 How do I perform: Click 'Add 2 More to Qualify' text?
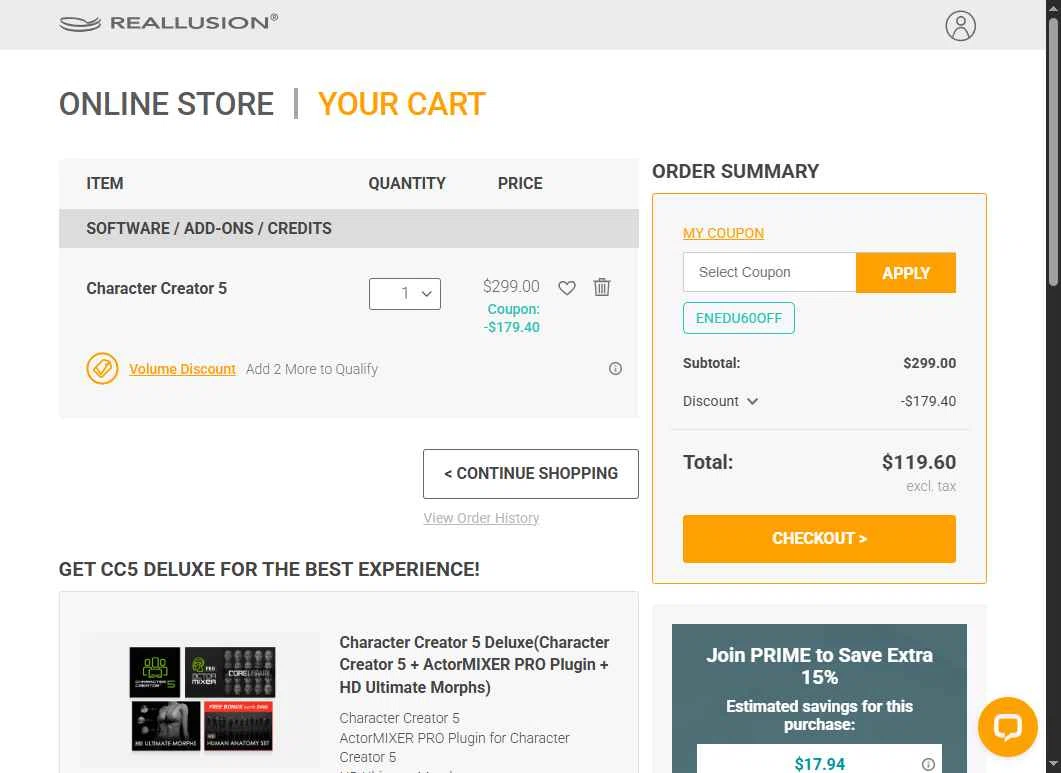pos(312,369)
